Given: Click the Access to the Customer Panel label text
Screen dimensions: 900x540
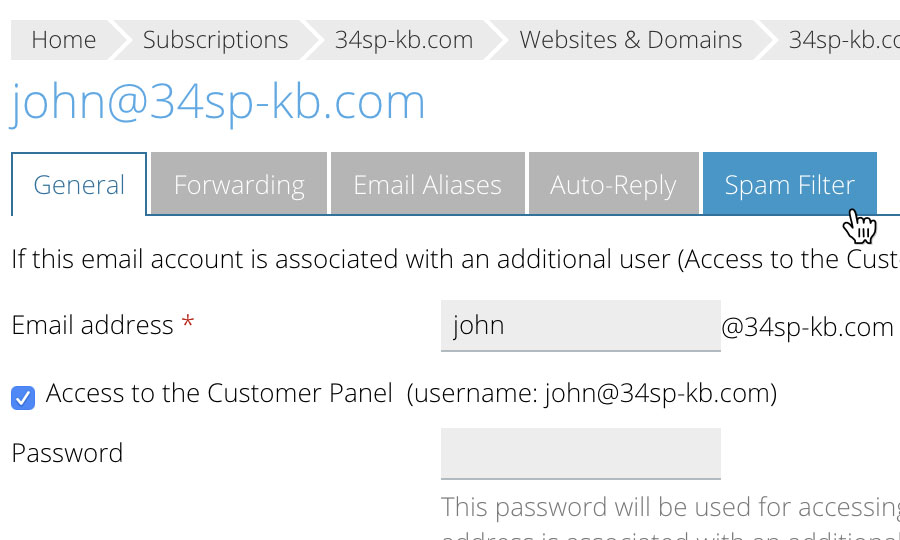Looking at the screenshot, I should point(219,394).
